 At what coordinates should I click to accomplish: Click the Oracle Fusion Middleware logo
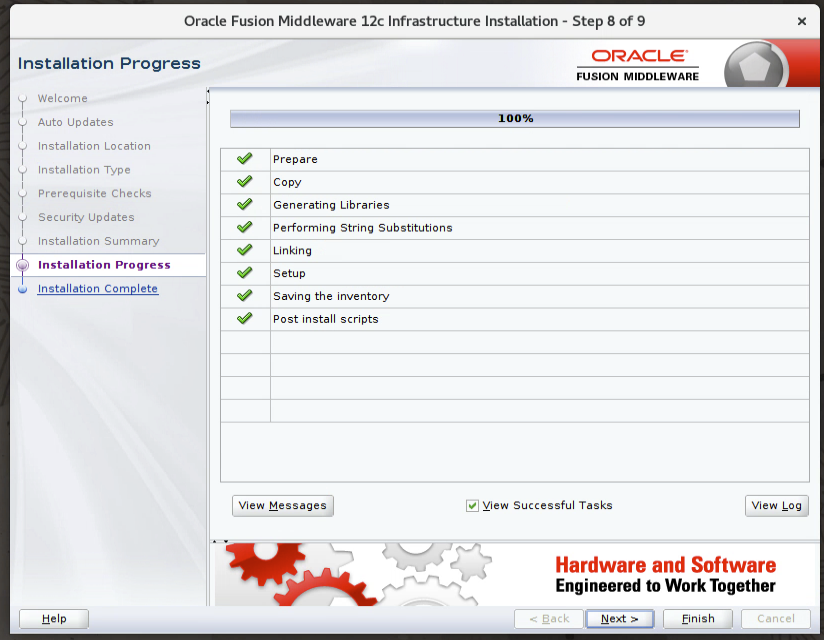click(x=637, y=65)
